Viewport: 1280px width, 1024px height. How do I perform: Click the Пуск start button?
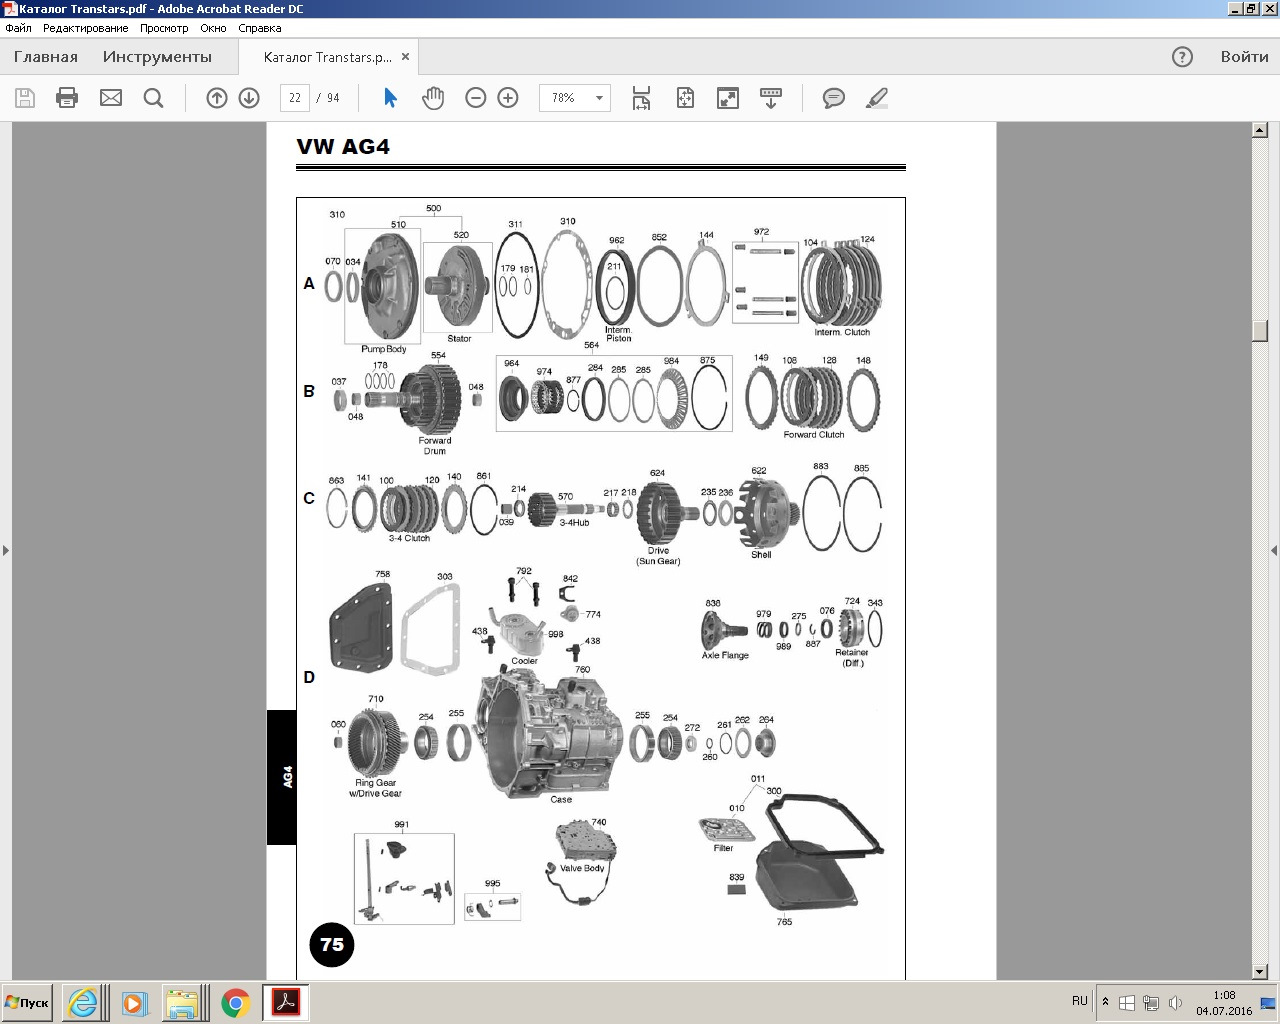[27, 1003]
